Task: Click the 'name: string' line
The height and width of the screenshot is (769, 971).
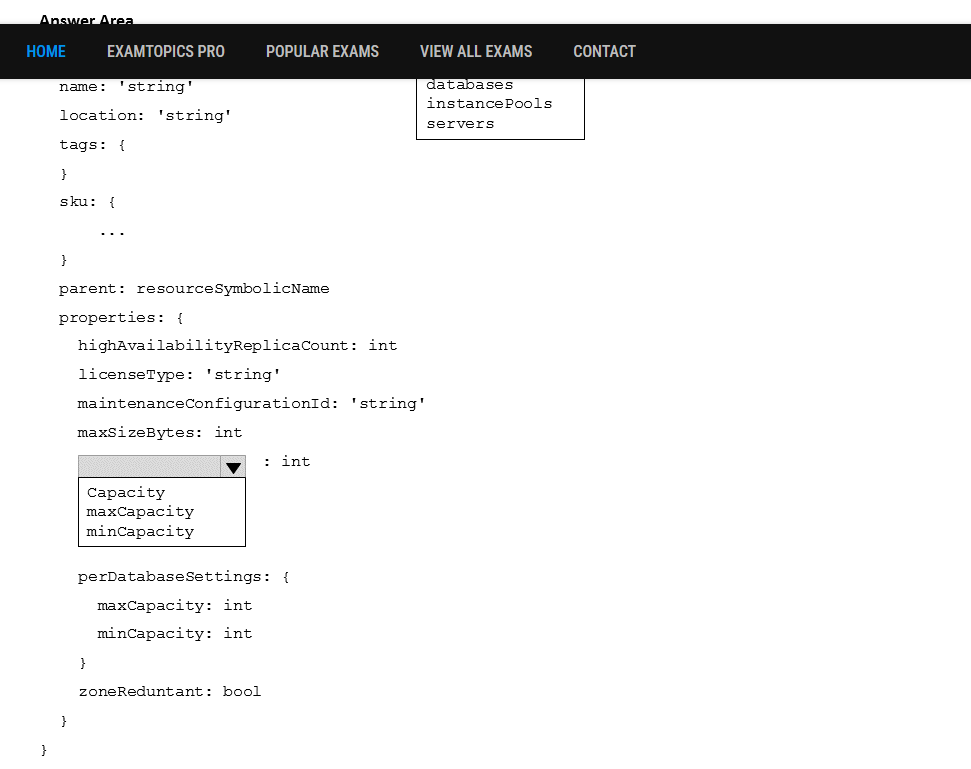Action: (126, 87)
